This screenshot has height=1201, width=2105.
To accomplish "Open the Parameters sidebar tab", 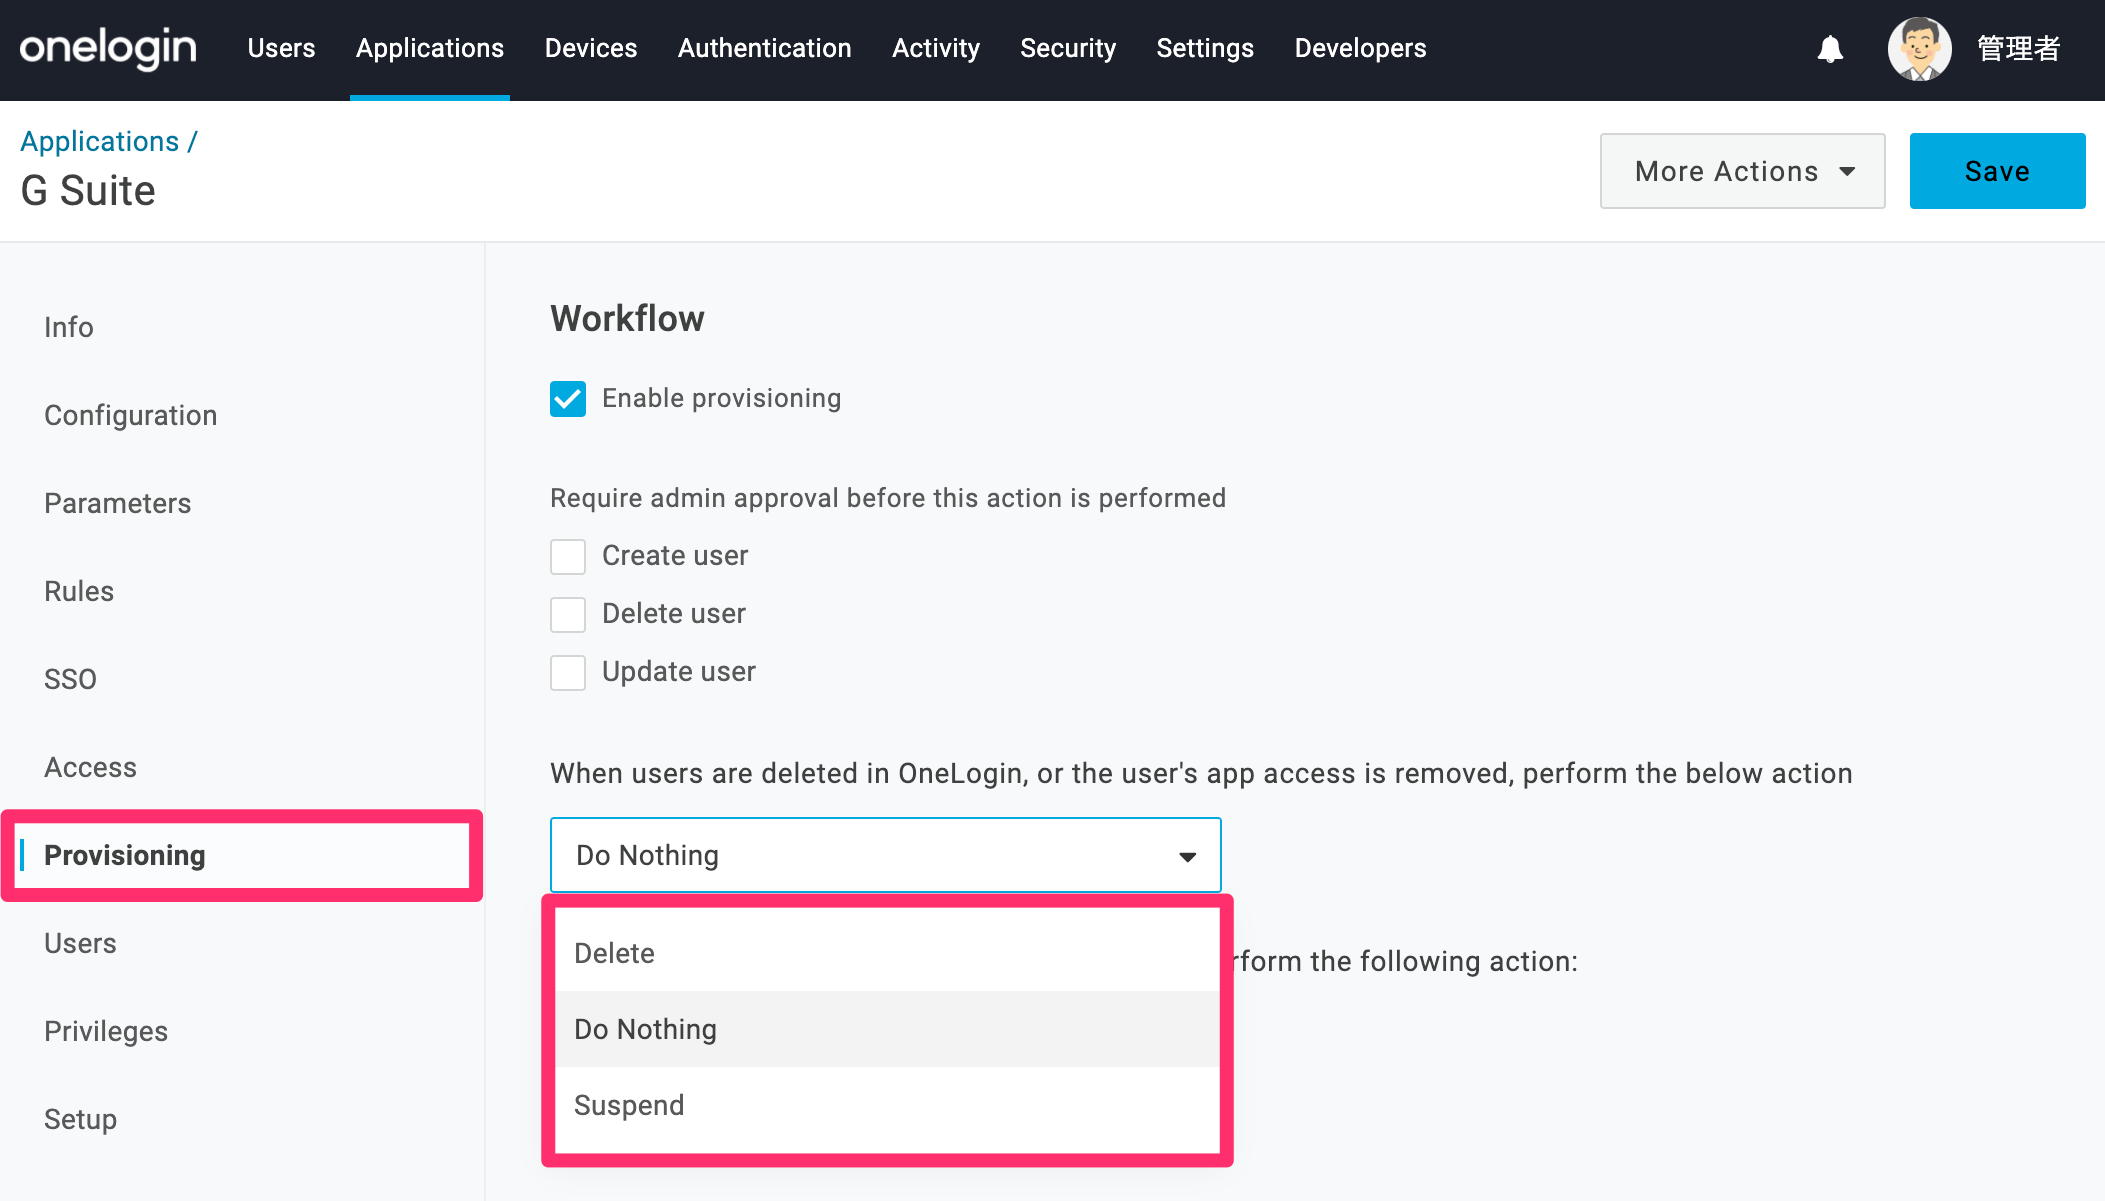I will click(x=118, y=503).
